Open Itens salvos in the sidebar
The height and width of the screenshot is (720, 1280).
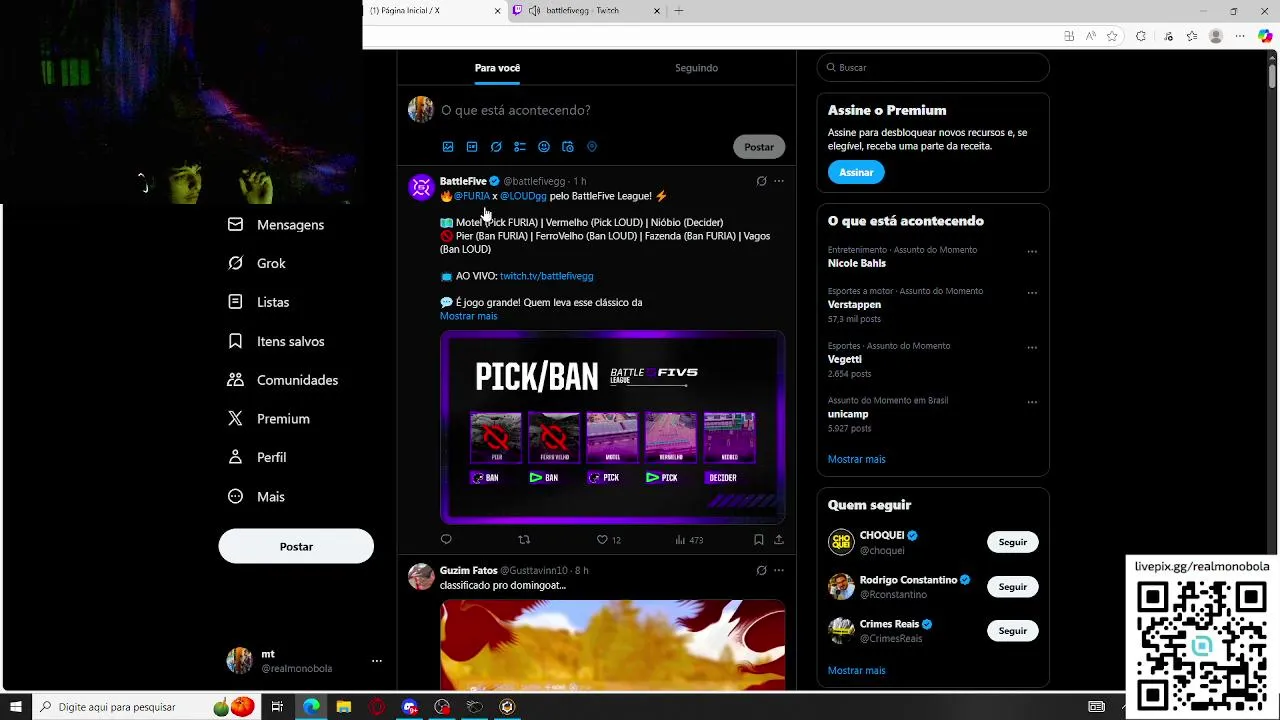pos(276,341)
